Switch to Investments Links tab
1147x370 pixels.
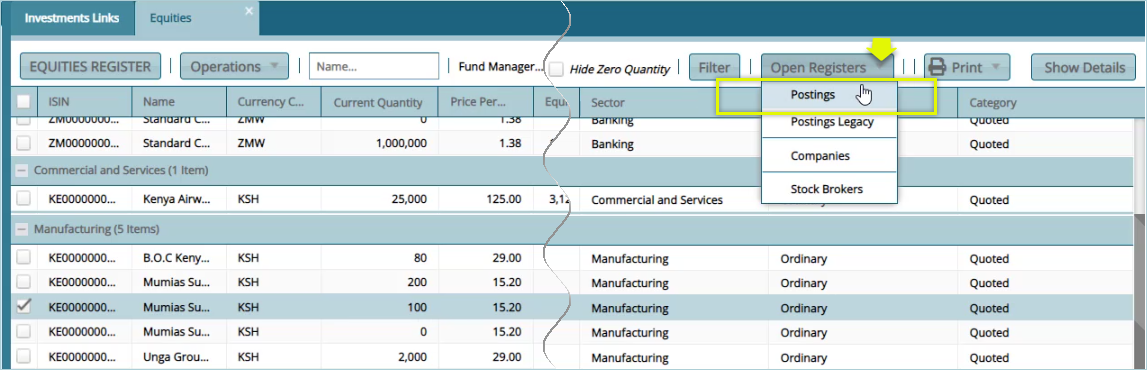[72, 18]
